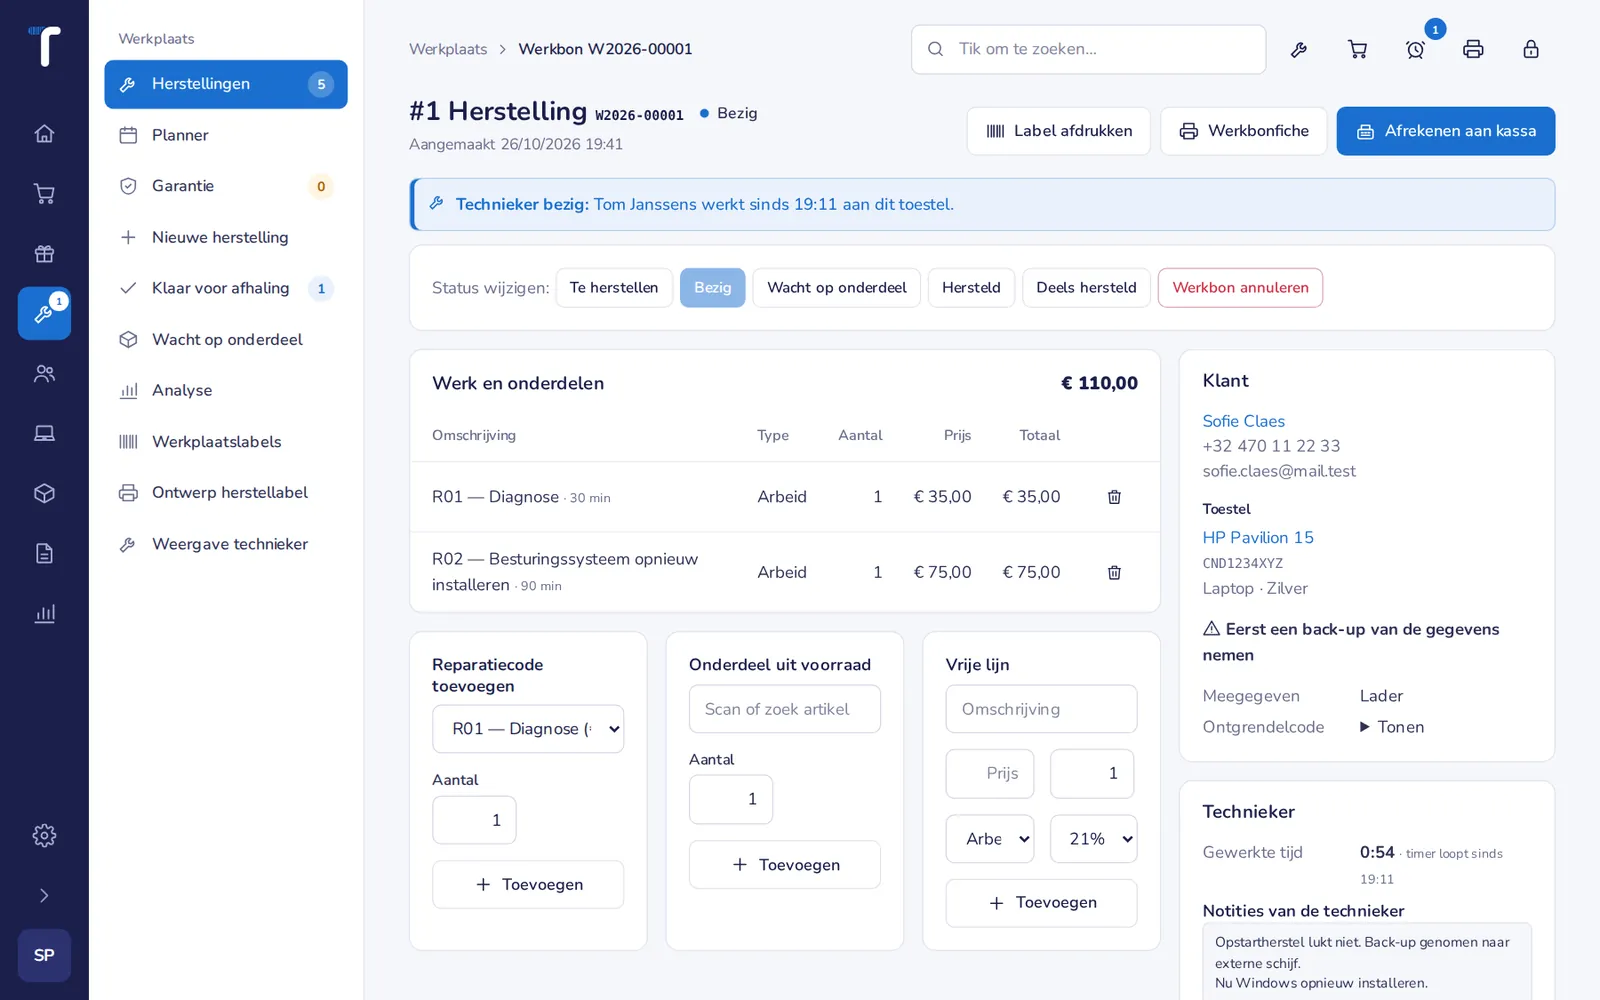
Task: Open the gift icon in left rail
Action: pos(44,254)
